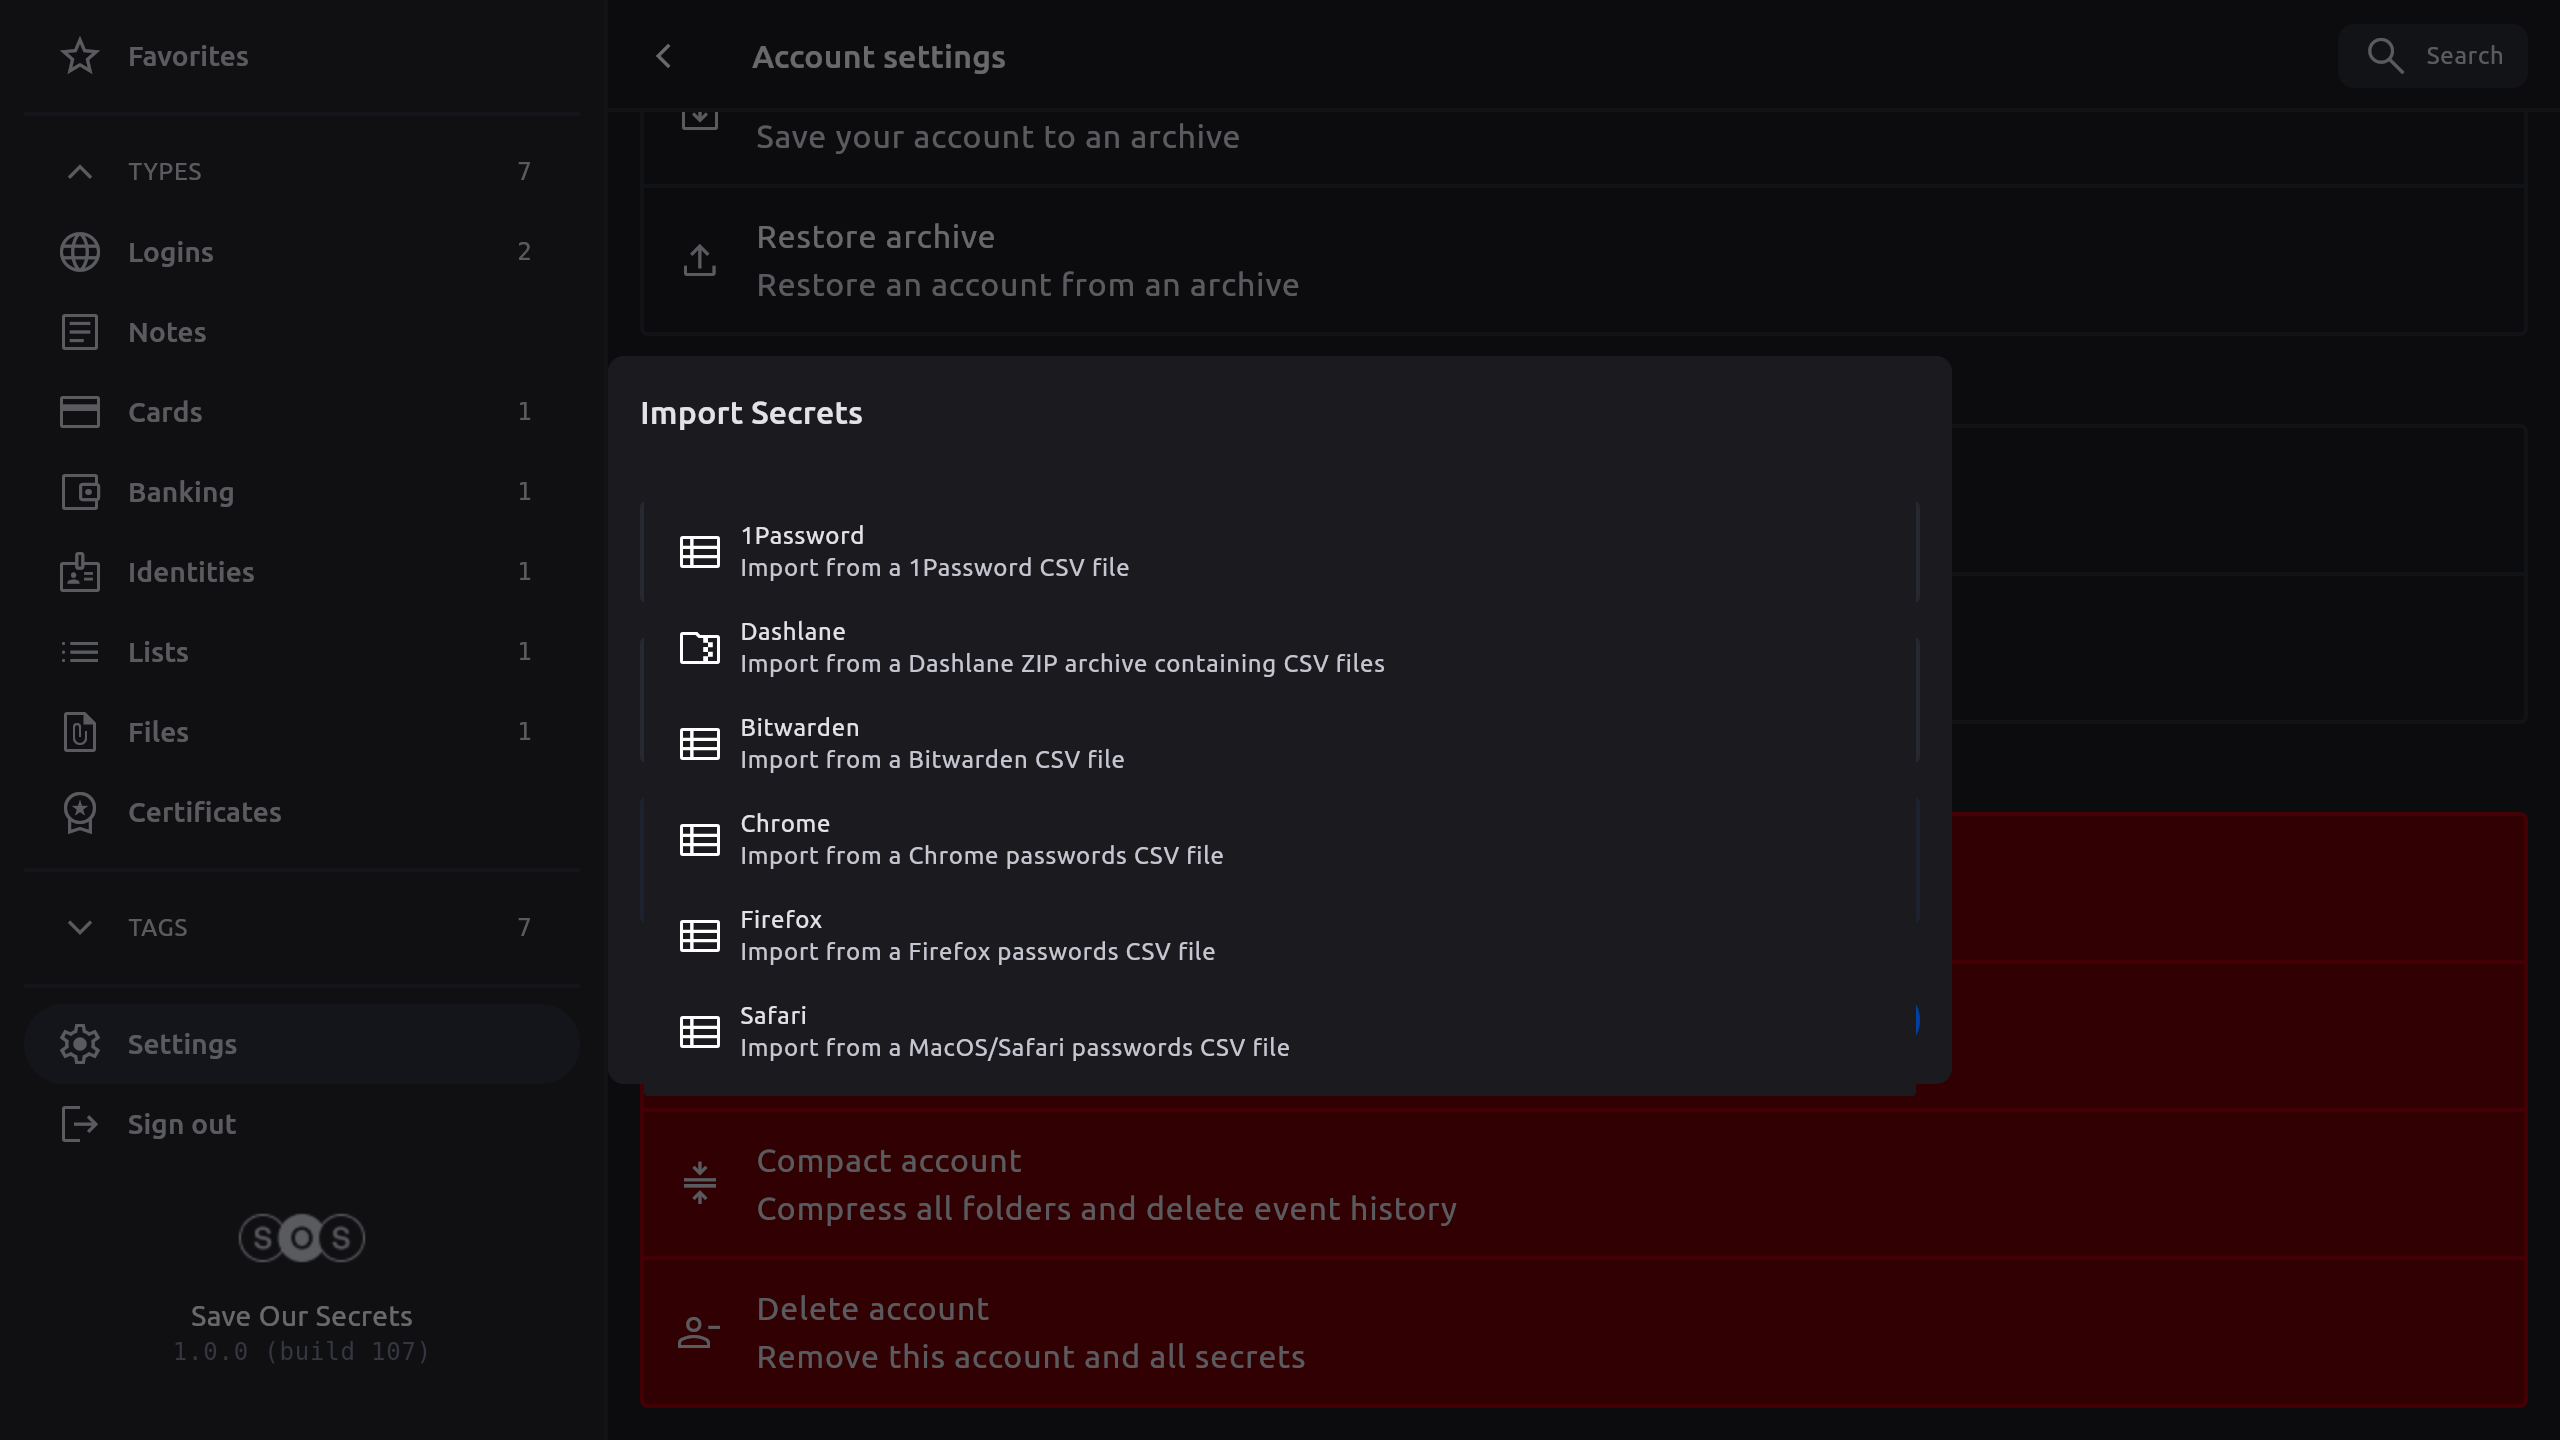Image resolution: width=2560 pixels, height=1440 pixels.
Task: Open Settings in the sidebar
Action: (x=182, y=1044)
